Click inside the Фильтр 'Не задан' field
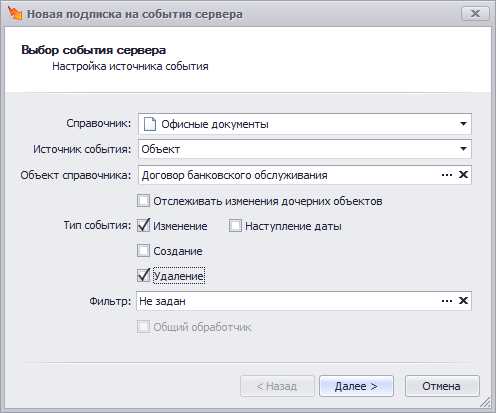 point(288,301)
